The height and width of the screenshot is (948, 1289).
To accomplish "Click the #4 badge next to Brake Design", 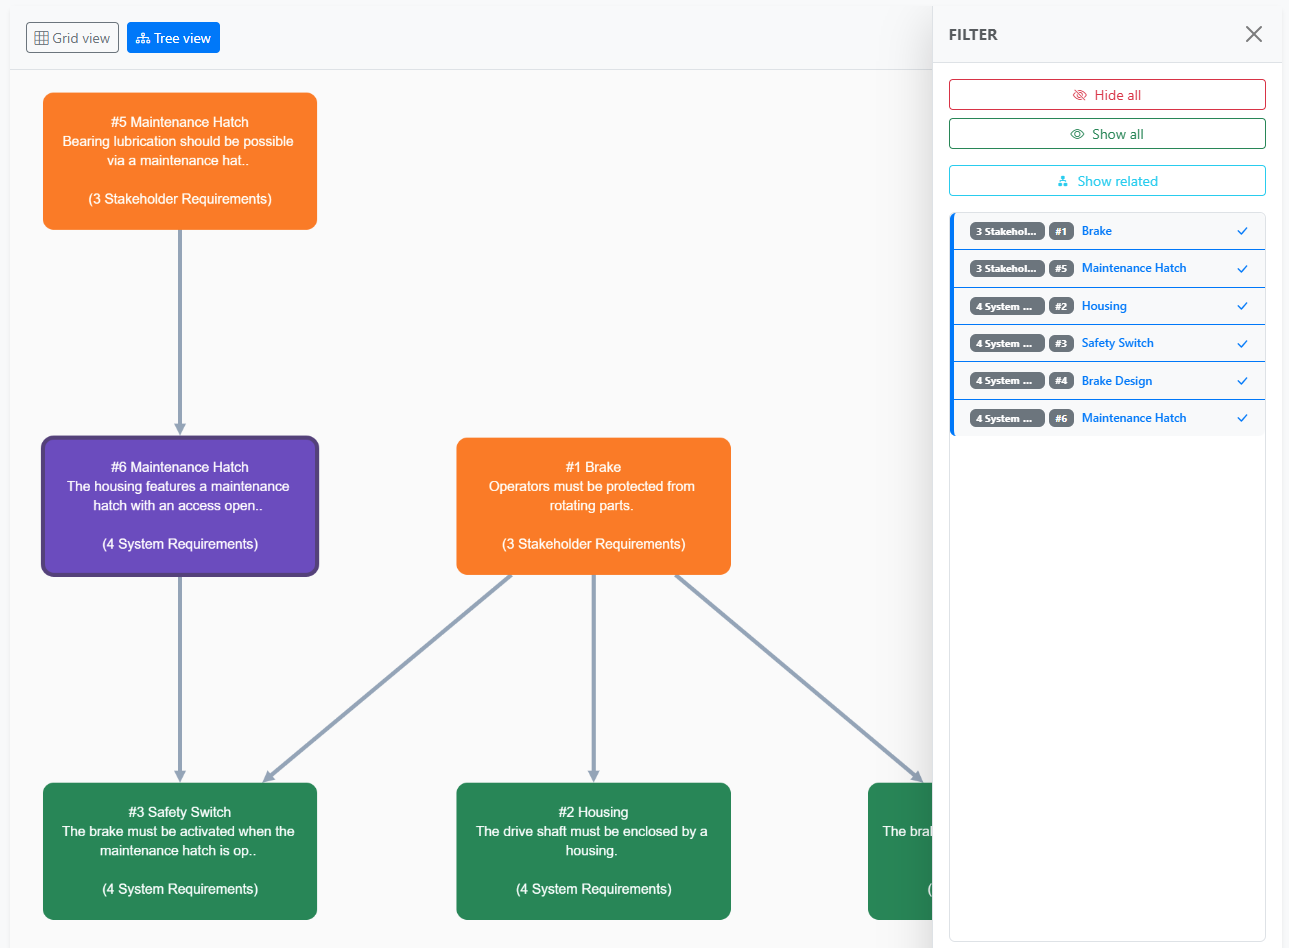I will click(1061, 380).
